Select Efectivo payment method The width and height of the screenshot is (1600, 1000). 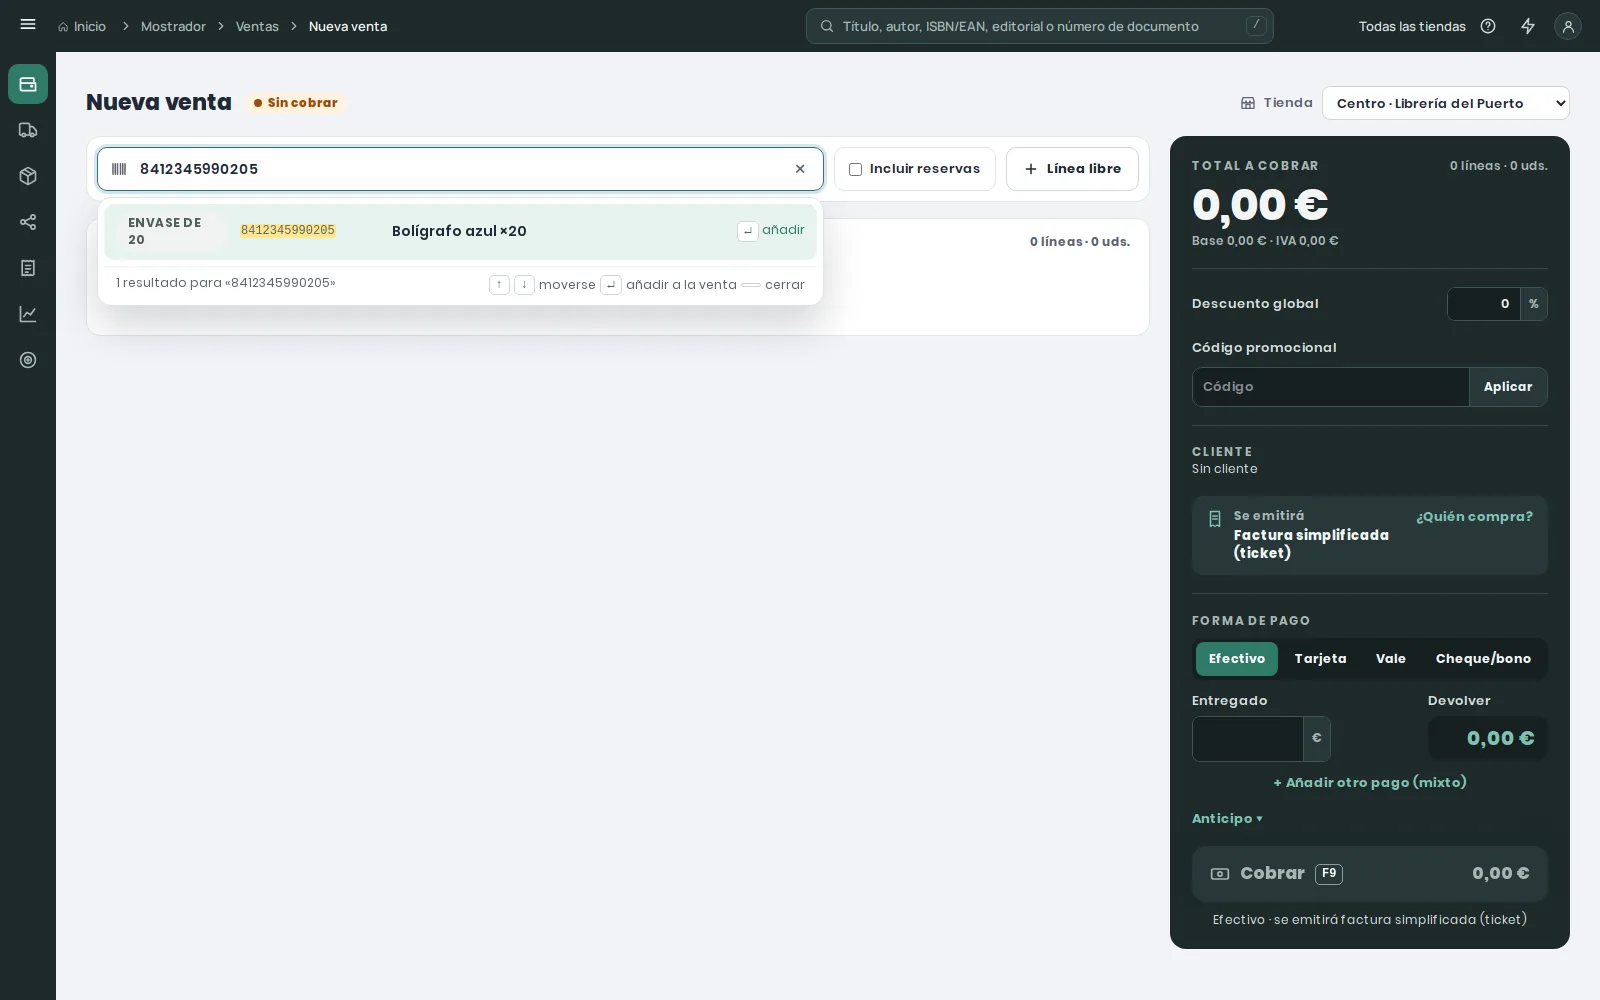(1237, 659)
